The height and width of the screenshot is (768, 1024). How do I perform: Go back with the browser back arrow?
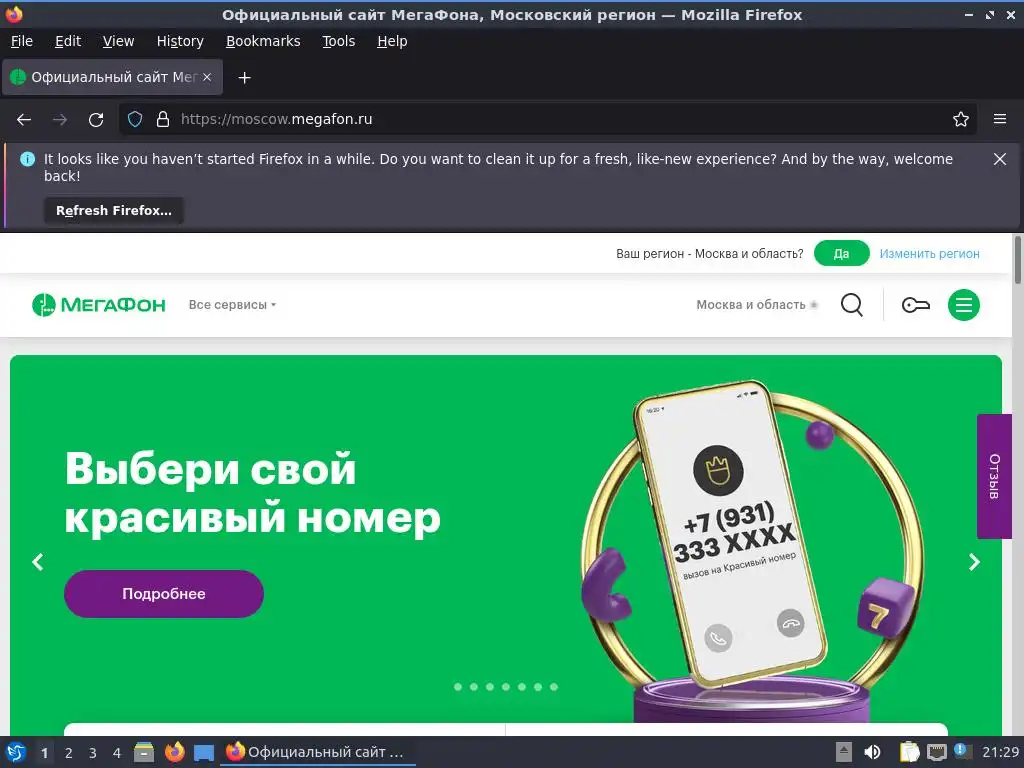click(24, 120)
